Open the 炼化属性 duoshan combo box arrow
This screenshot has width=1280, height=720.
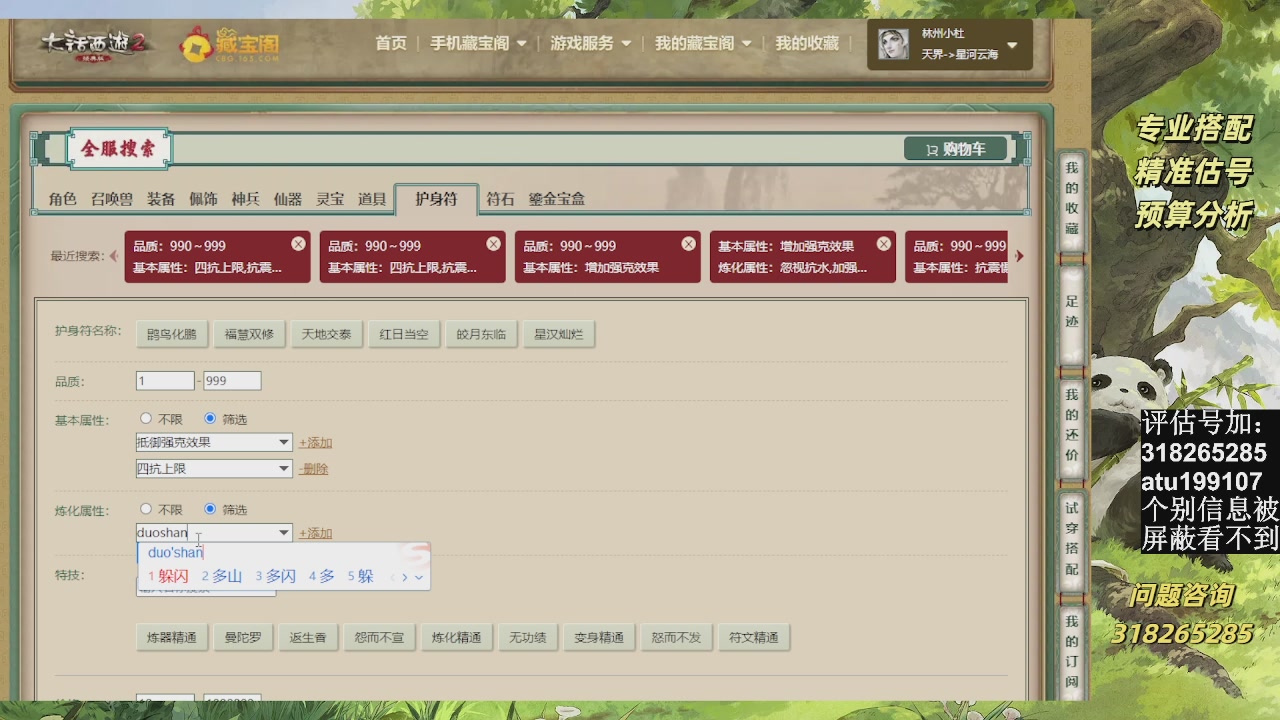(284, 533)
